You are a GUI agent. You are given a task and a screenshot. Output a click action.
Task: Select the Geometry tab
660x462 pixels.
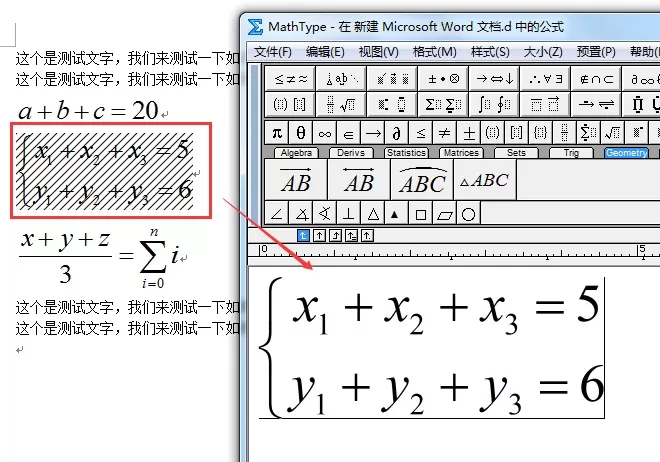(626, 153)
